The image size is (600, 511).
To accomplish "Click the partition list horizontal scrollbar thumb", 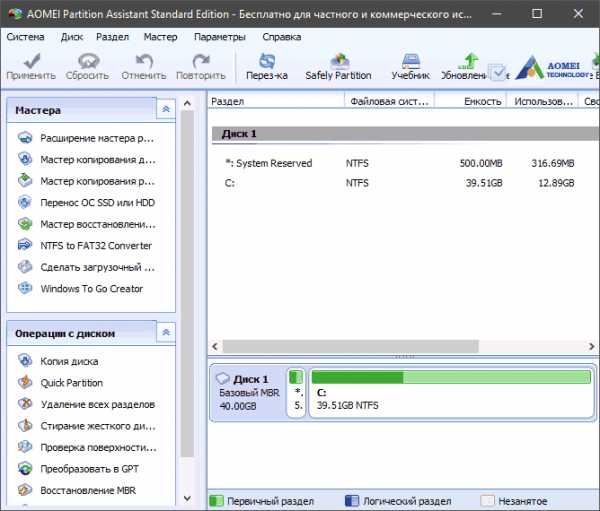I will pos(351,347).
